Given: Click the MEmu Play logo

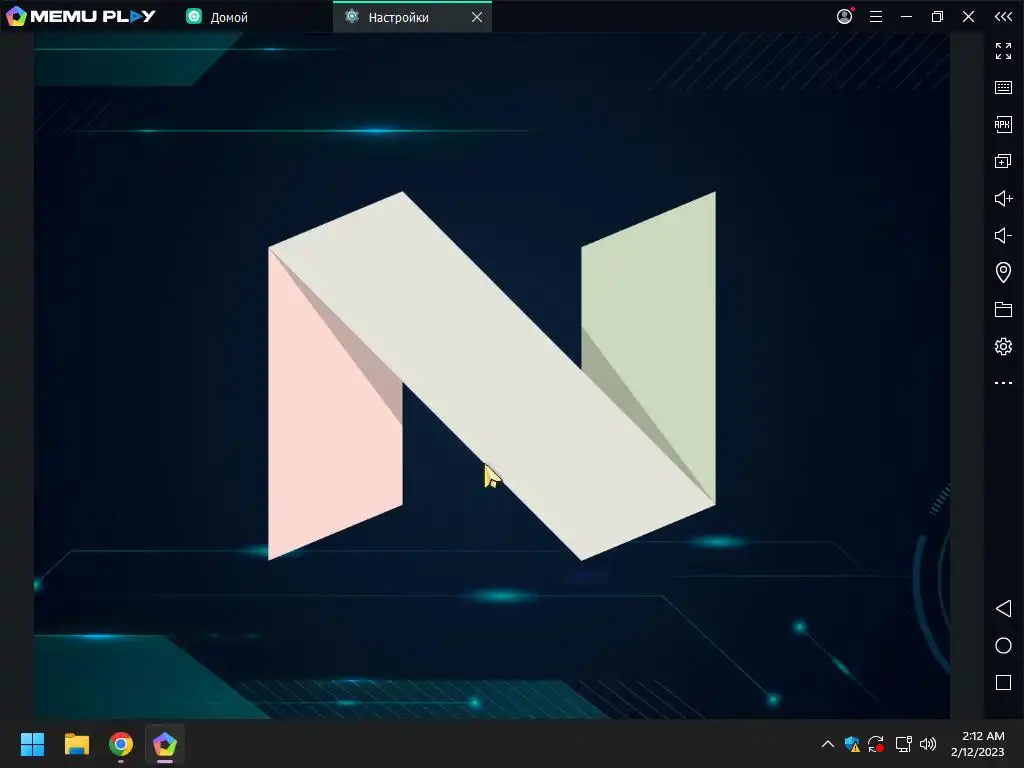Looking at the screenshot, I should pos(81,16).
